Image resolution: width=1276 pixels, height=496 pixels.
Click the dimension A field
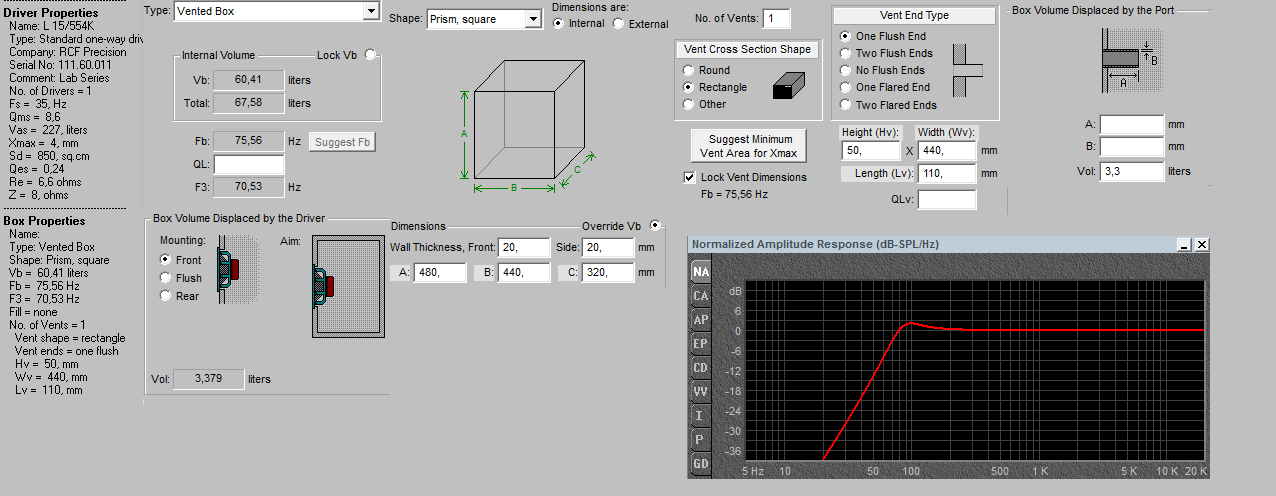click(x=440, y=272)
